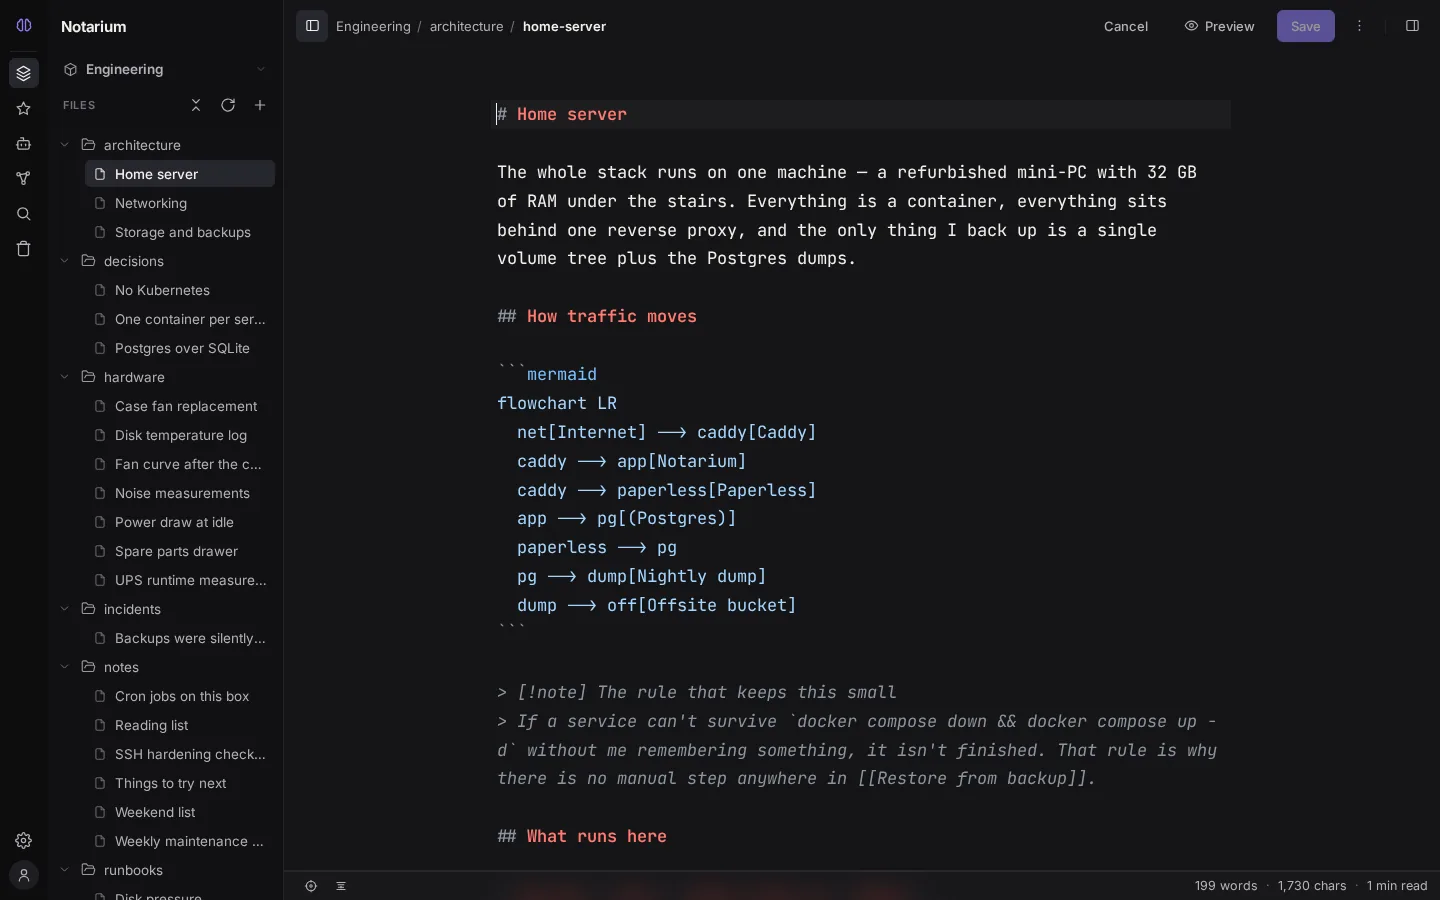The image size is (1440, 900).
Task: Click the target icon in the status bar
Action: point(311,886)
